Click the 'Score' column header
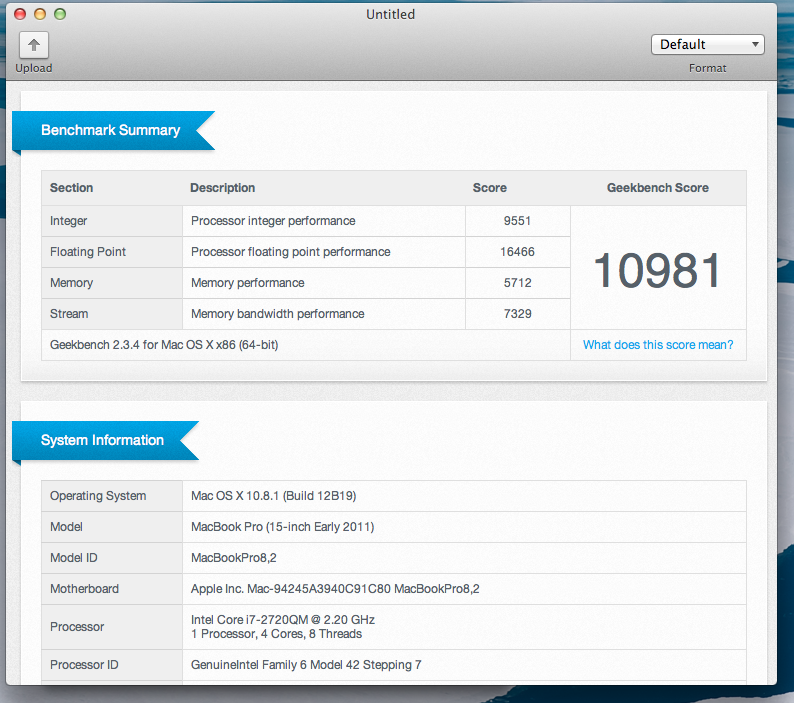 tap(490, 188)
